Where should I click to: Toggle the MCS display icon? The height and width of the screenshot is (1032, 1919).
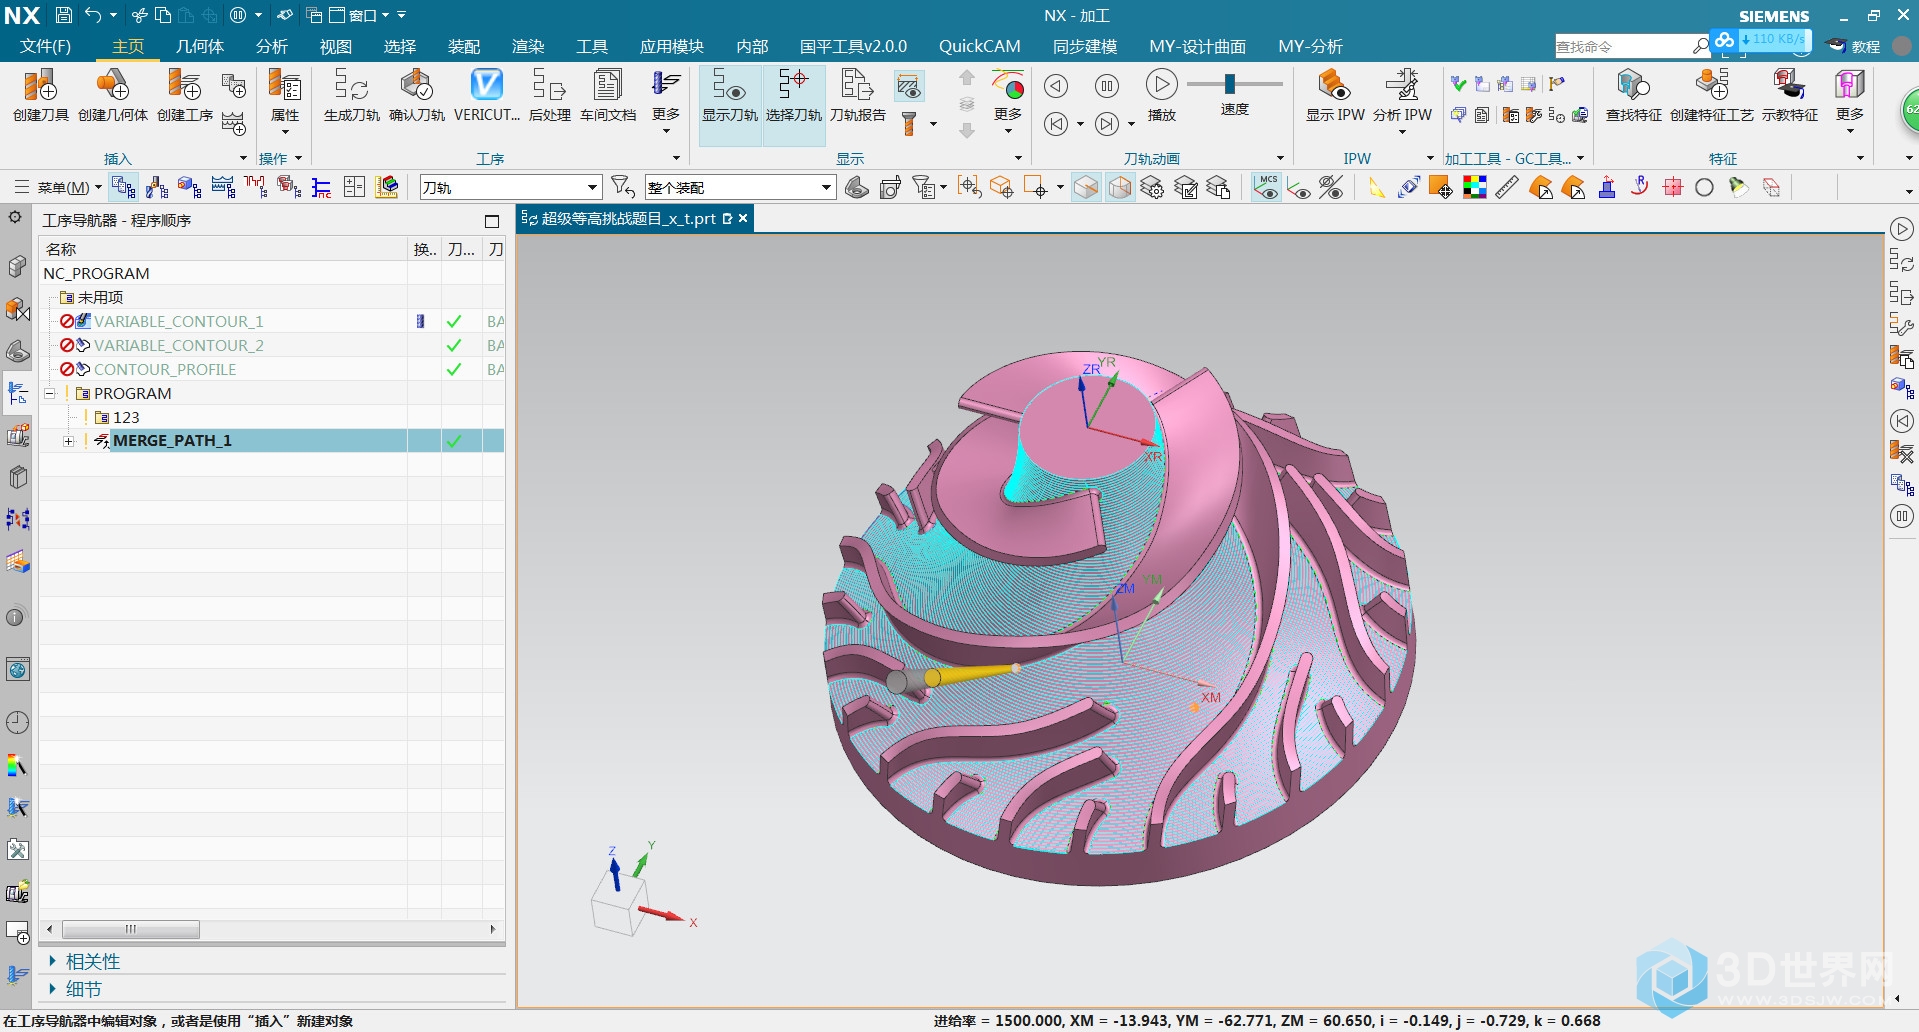(x=1267, y=188)
